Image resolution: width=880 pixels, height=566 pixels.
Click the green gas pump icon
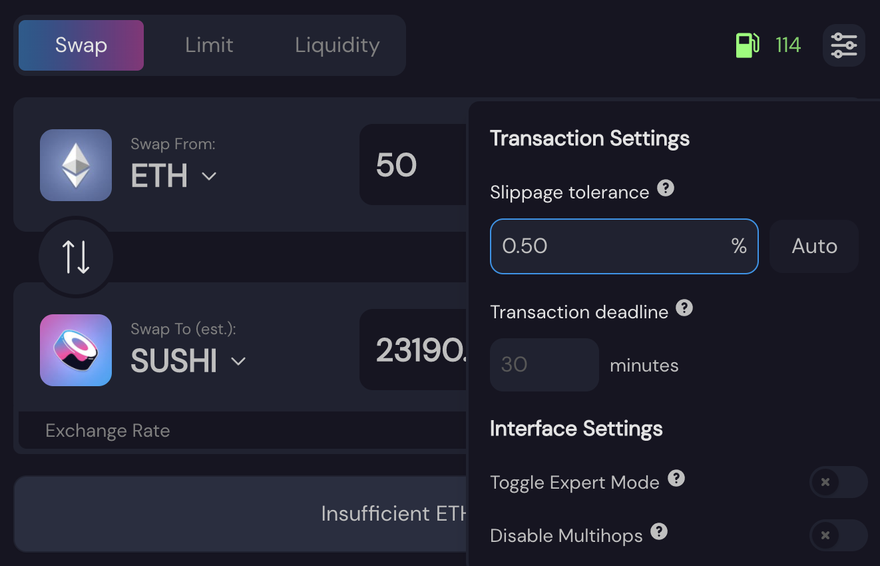tap(748, 45)
